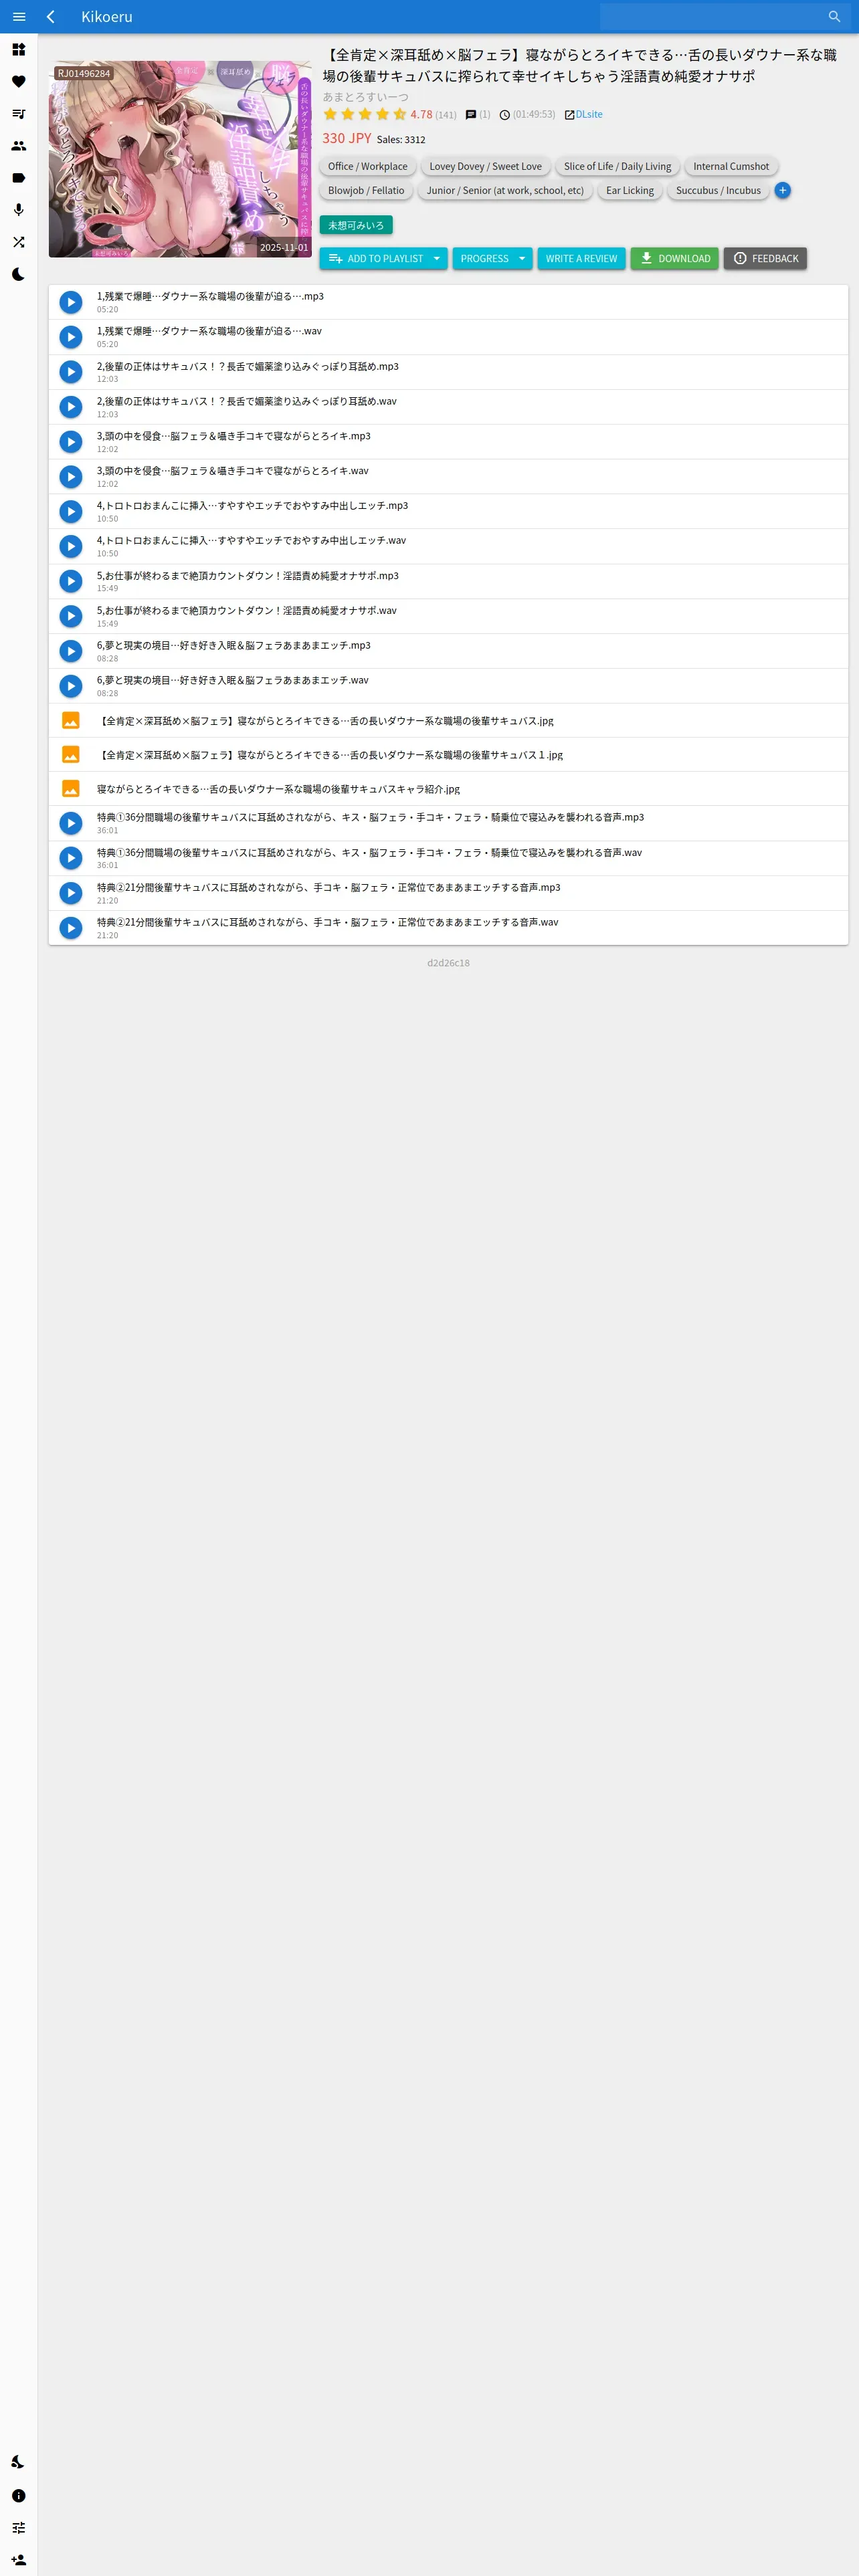Open the playlists icon in sidebar
The image size is (859, 2576).
[x=19, y=114]
